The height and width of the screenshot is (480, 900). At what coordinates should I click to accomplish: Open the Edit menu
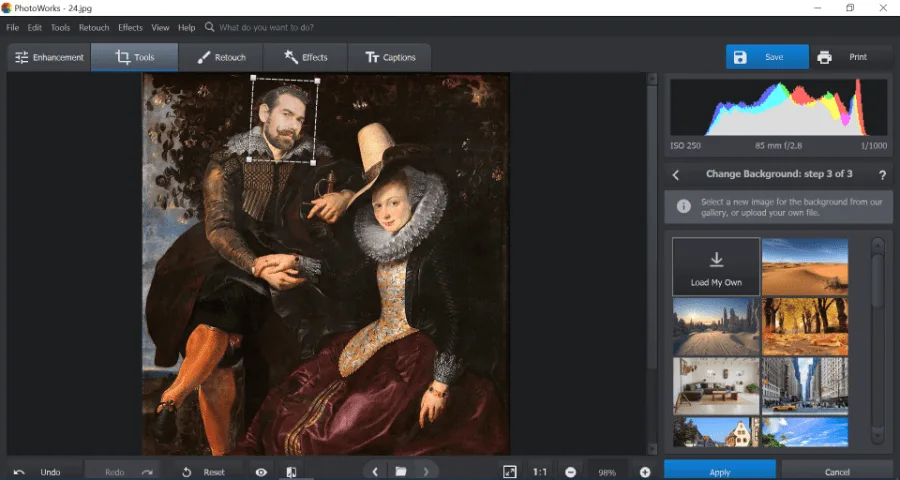(34, 27)
